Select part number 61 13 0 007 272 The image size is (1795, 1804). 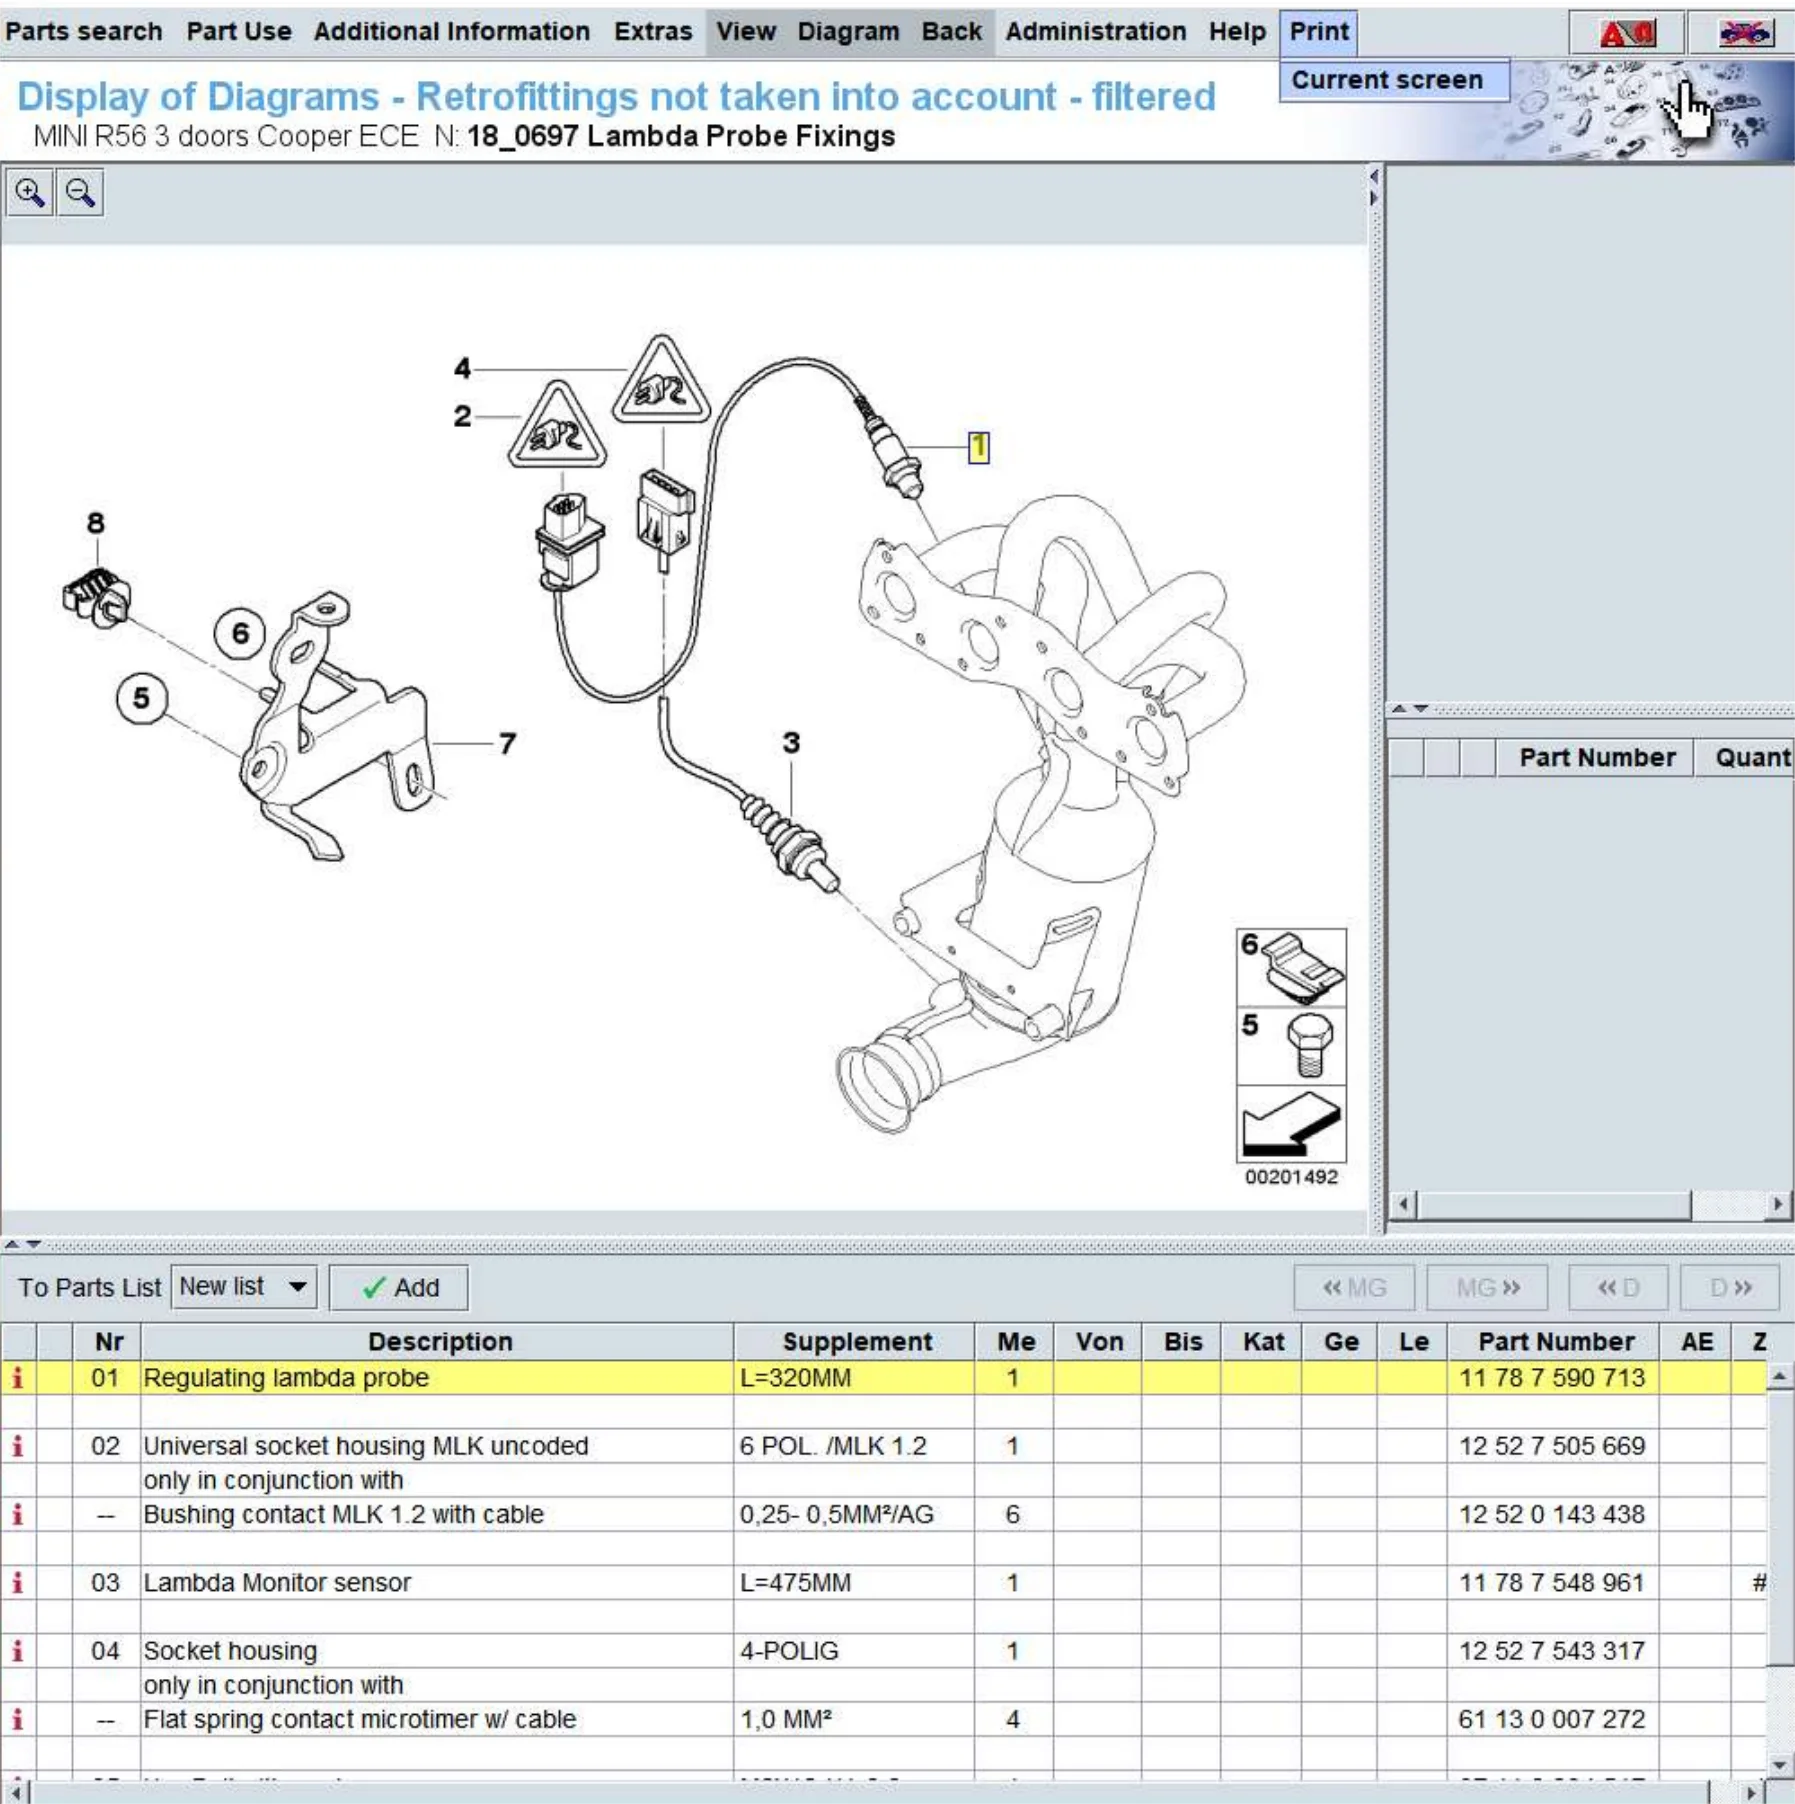pos(1551,1719)
